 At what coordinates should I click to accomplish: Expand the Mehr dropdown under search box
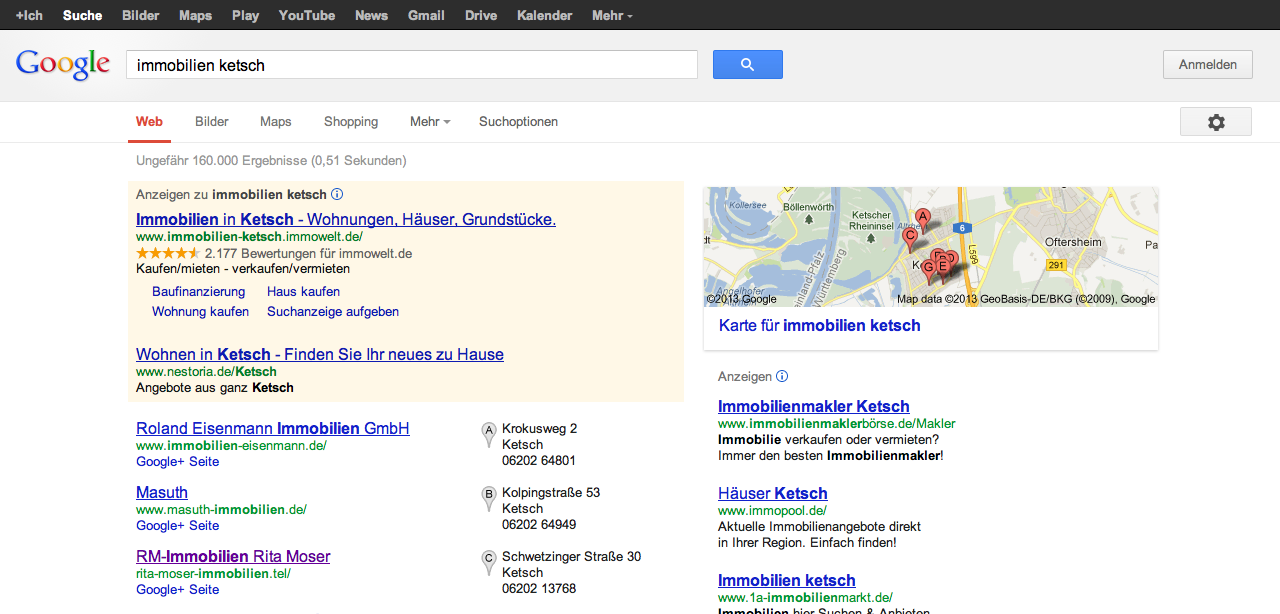coord(430,122)
